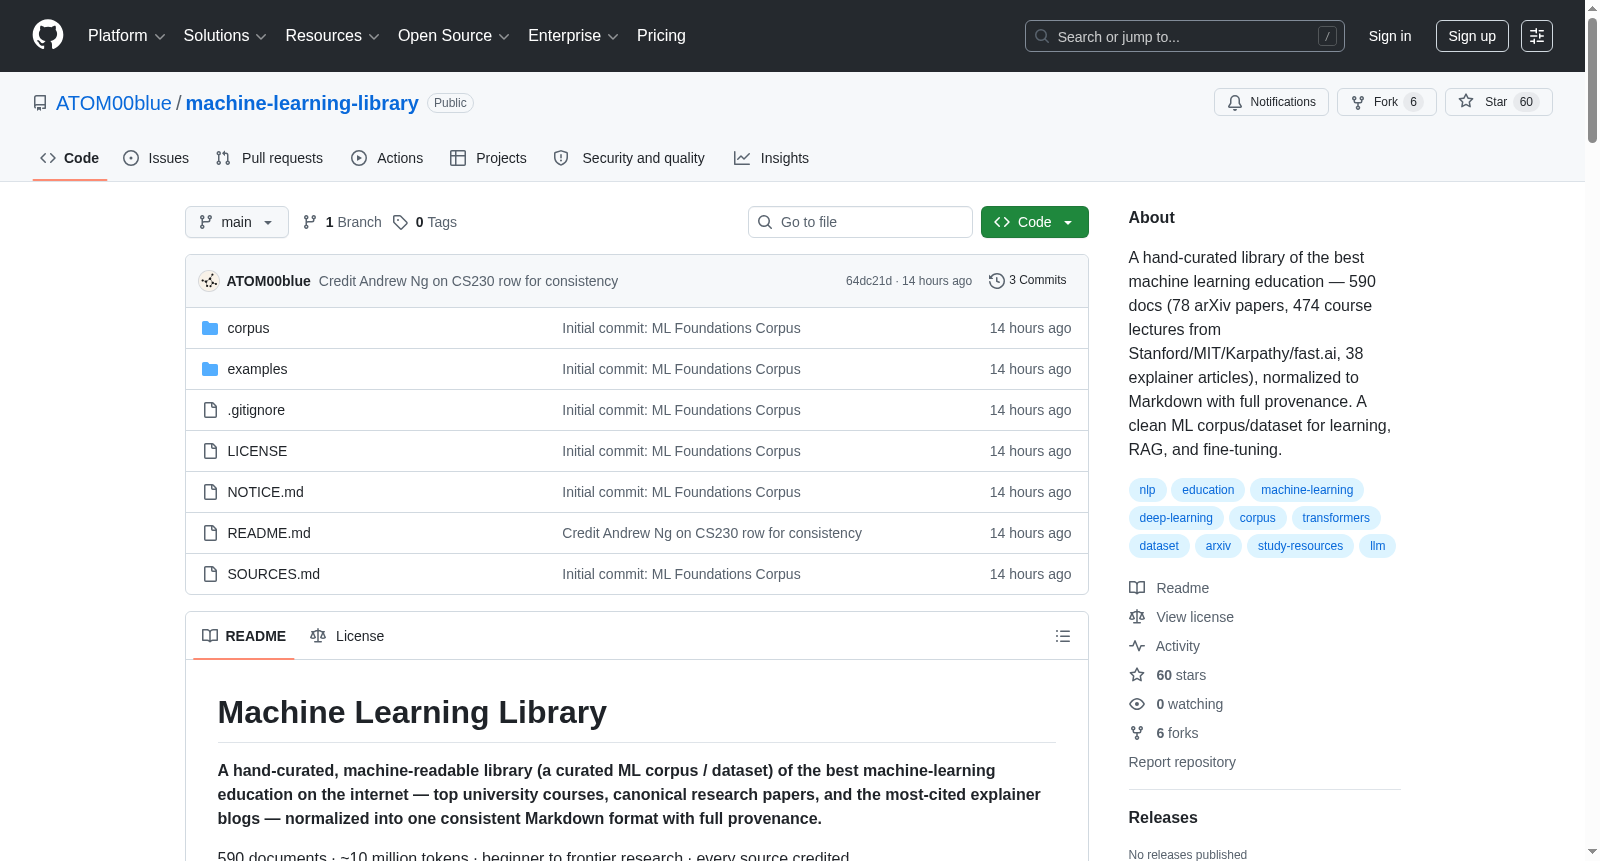1600x861 pixels.
Task: Click the Search or jump to field
Action: (x=1185, y=36)
